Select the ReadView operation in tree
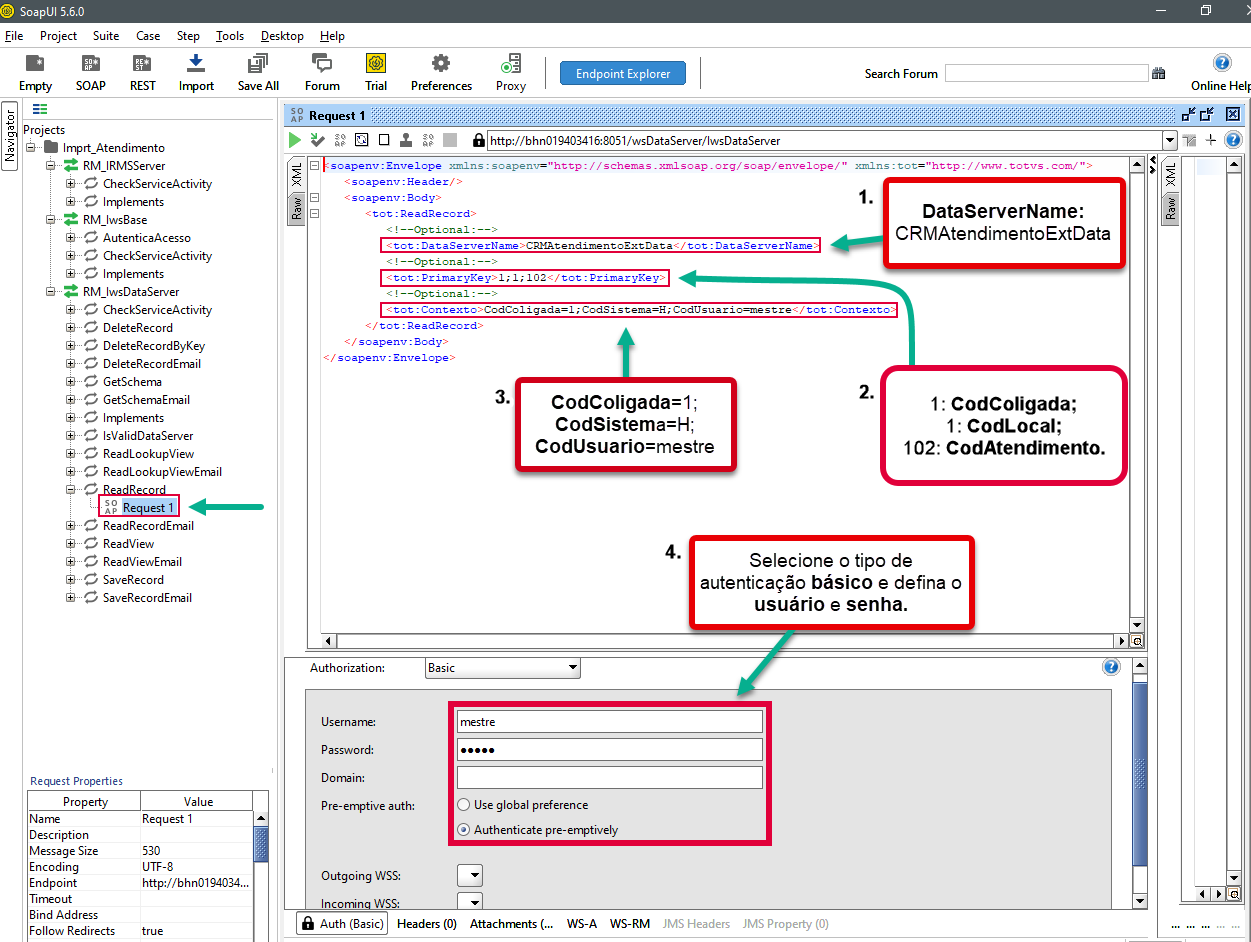 click(128, 544)
